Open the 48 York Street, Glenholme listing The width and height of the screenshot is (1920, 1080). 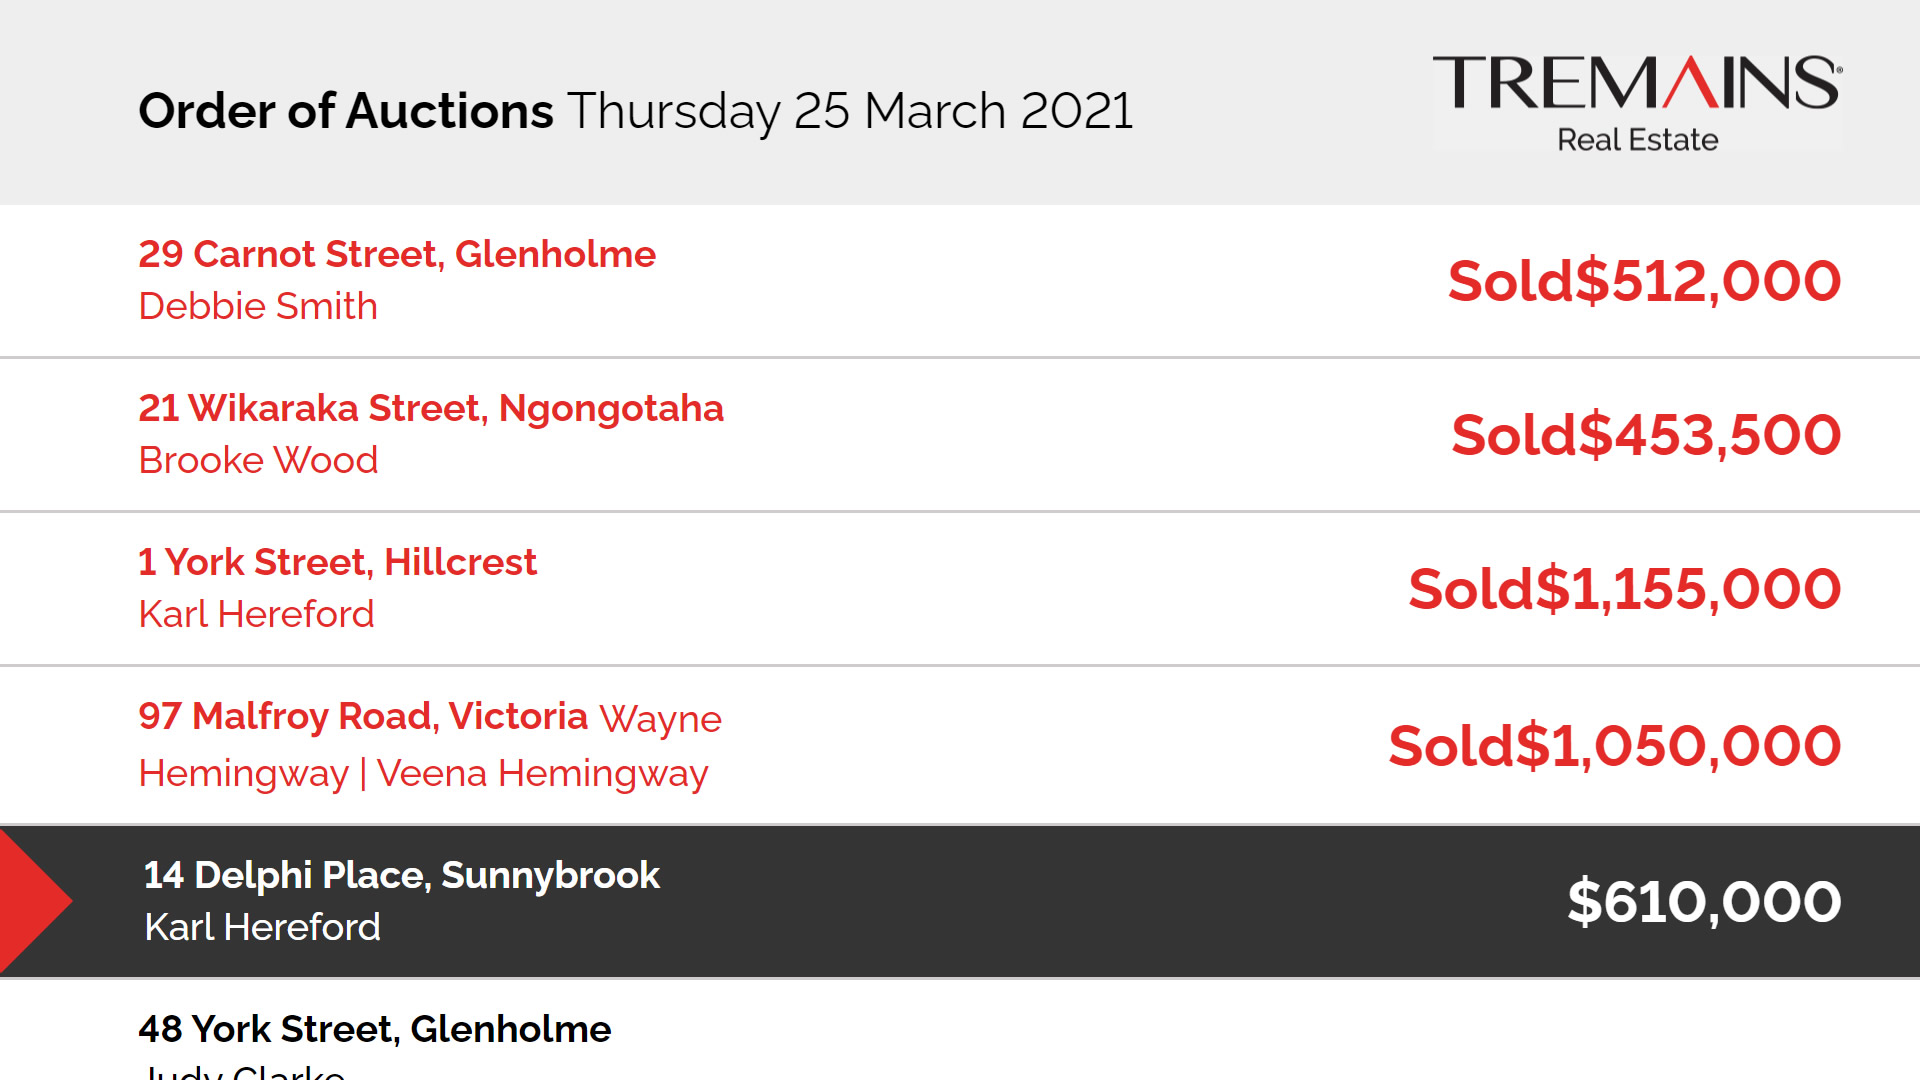click(374, 1029)
